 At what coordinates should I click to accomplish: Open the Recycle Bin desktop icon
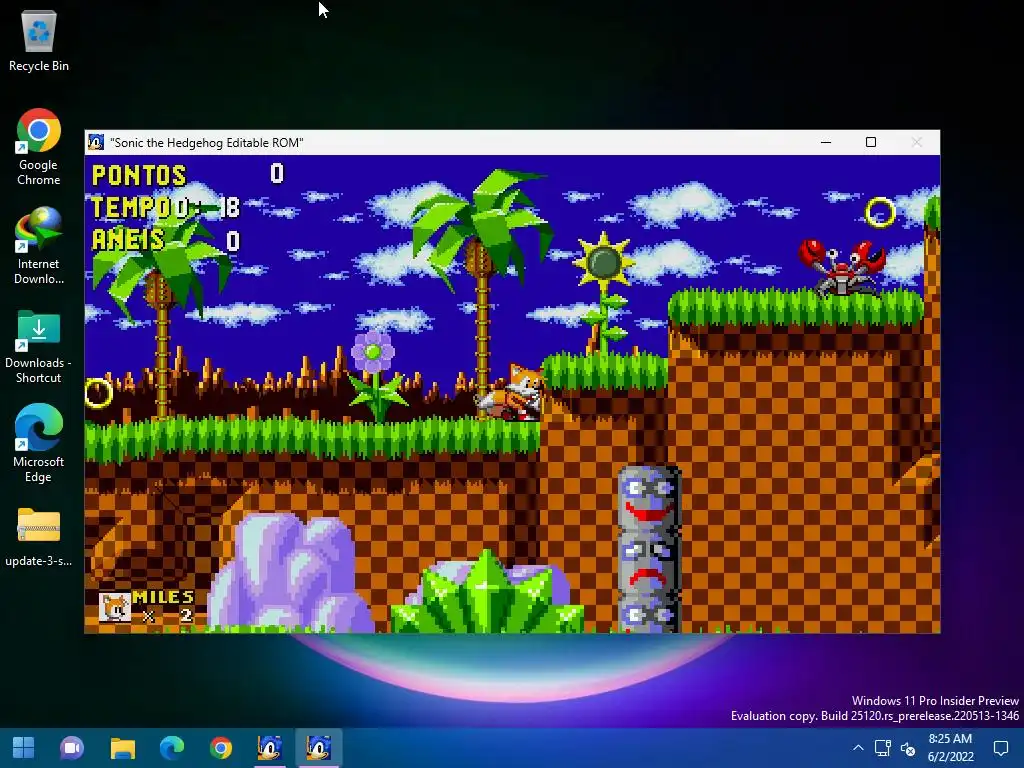[39, 40]
